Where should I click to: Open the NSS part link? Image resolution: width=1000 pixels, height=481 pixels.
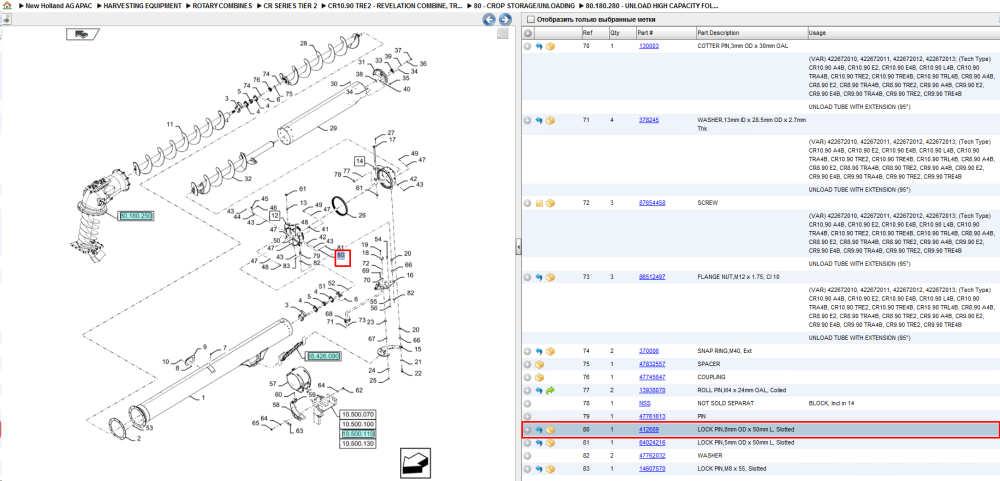[644, 404]
